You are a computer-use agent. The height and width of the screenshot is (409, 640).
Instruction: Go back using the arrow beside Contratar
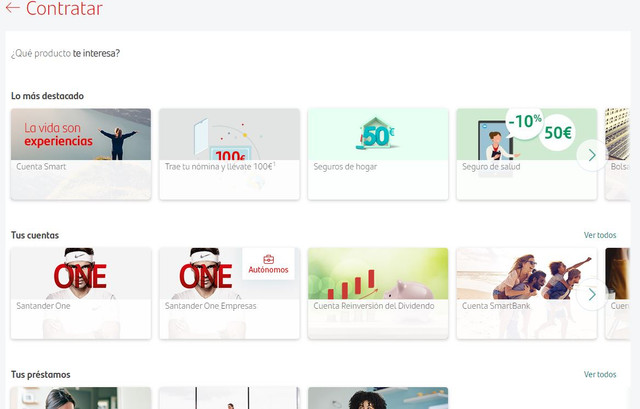[x=13, y=8]
